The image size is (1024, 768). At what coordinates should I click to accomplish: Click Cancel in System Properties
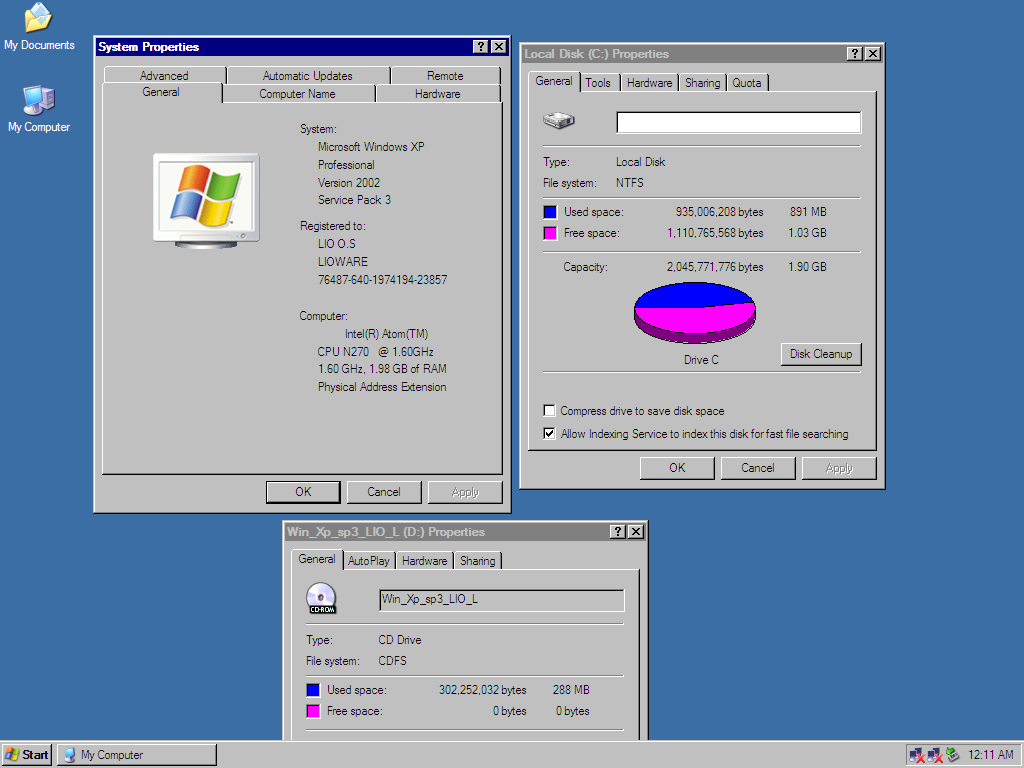pyautogui.click(x=384, y=492)
